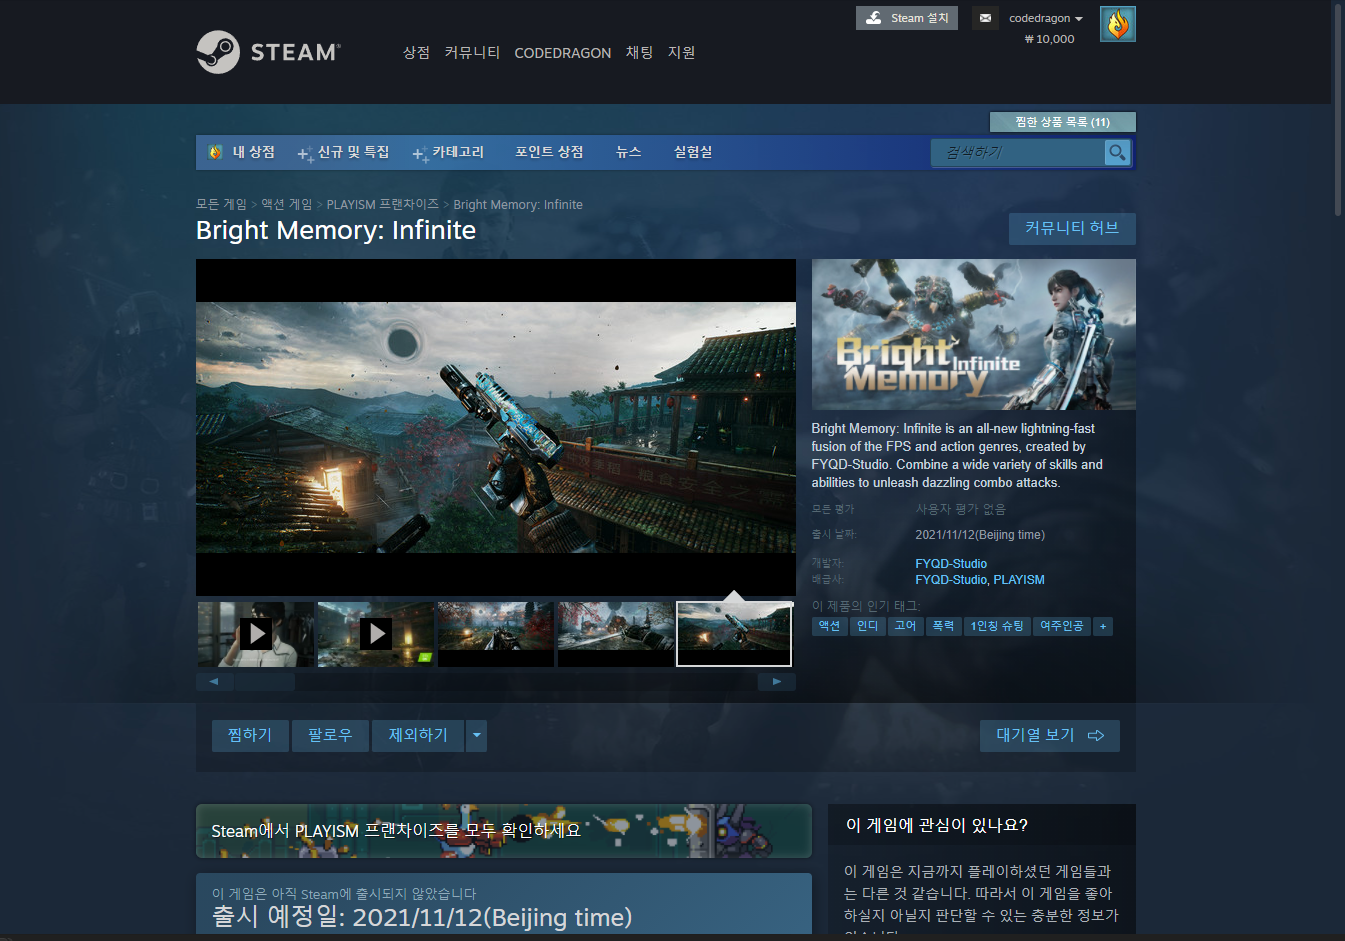This screenshot has width=1345, height=941.
Task: Click the search magnifier icon
Action: (x=1117, y=152)
